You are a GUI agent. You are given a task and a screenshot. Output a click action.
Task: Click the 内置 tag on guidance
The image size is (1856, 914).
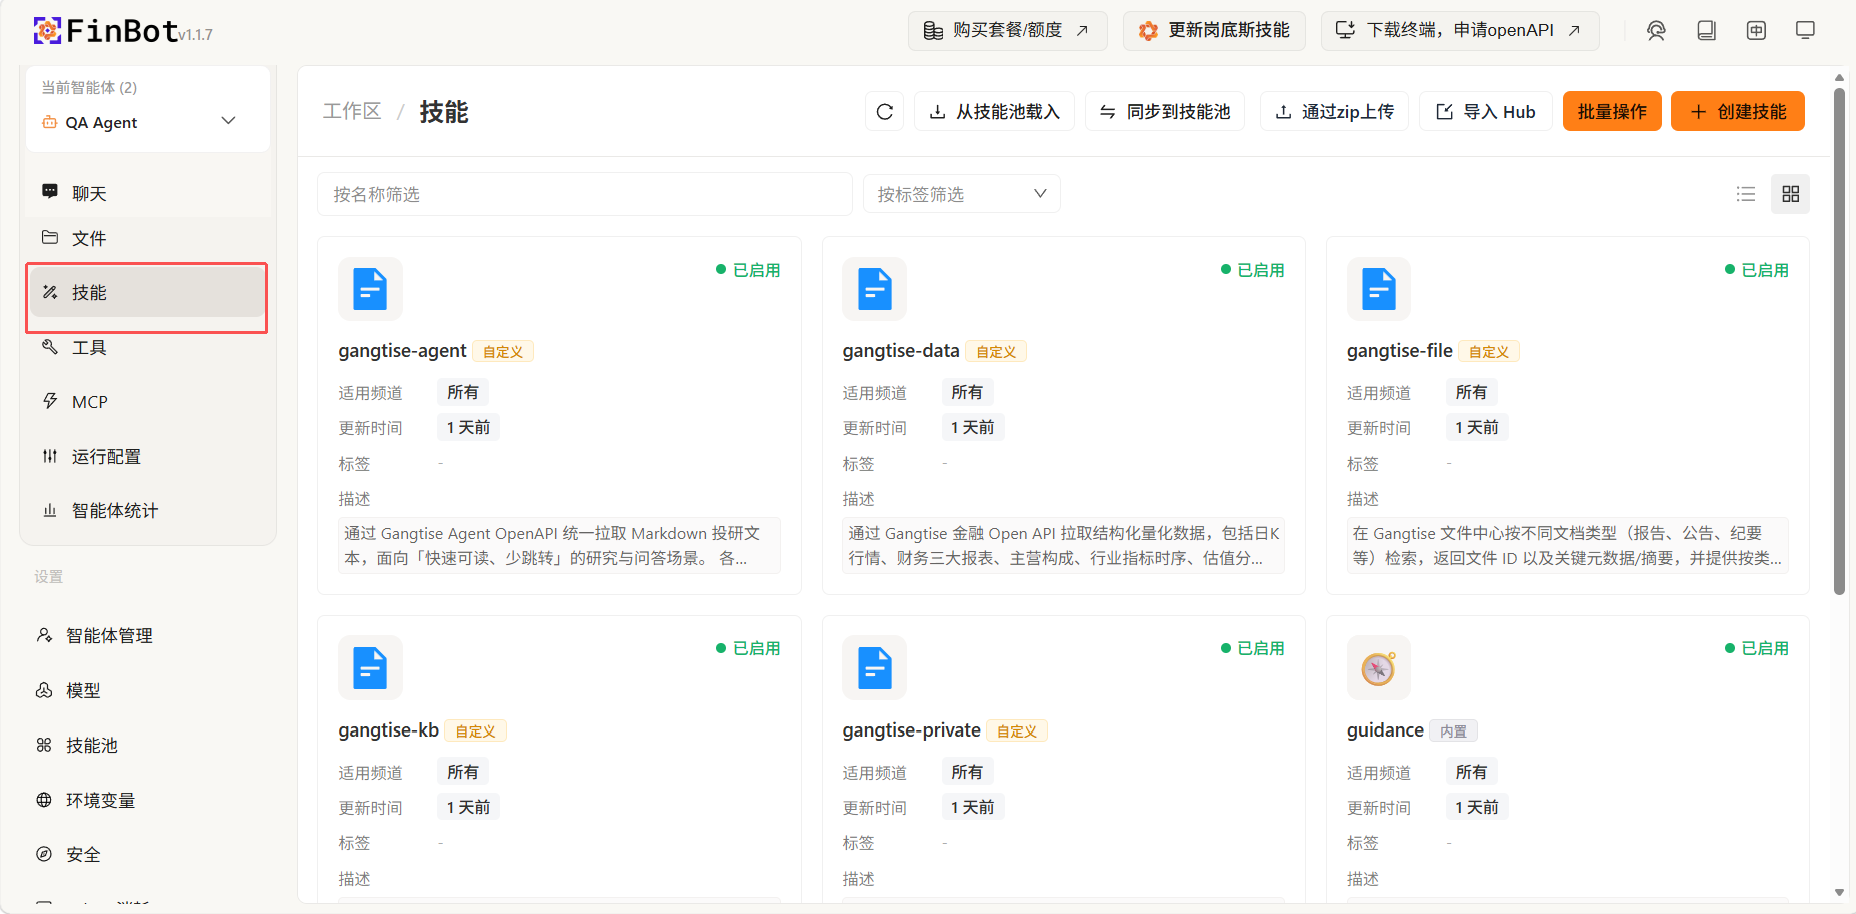click(1453, 731)
